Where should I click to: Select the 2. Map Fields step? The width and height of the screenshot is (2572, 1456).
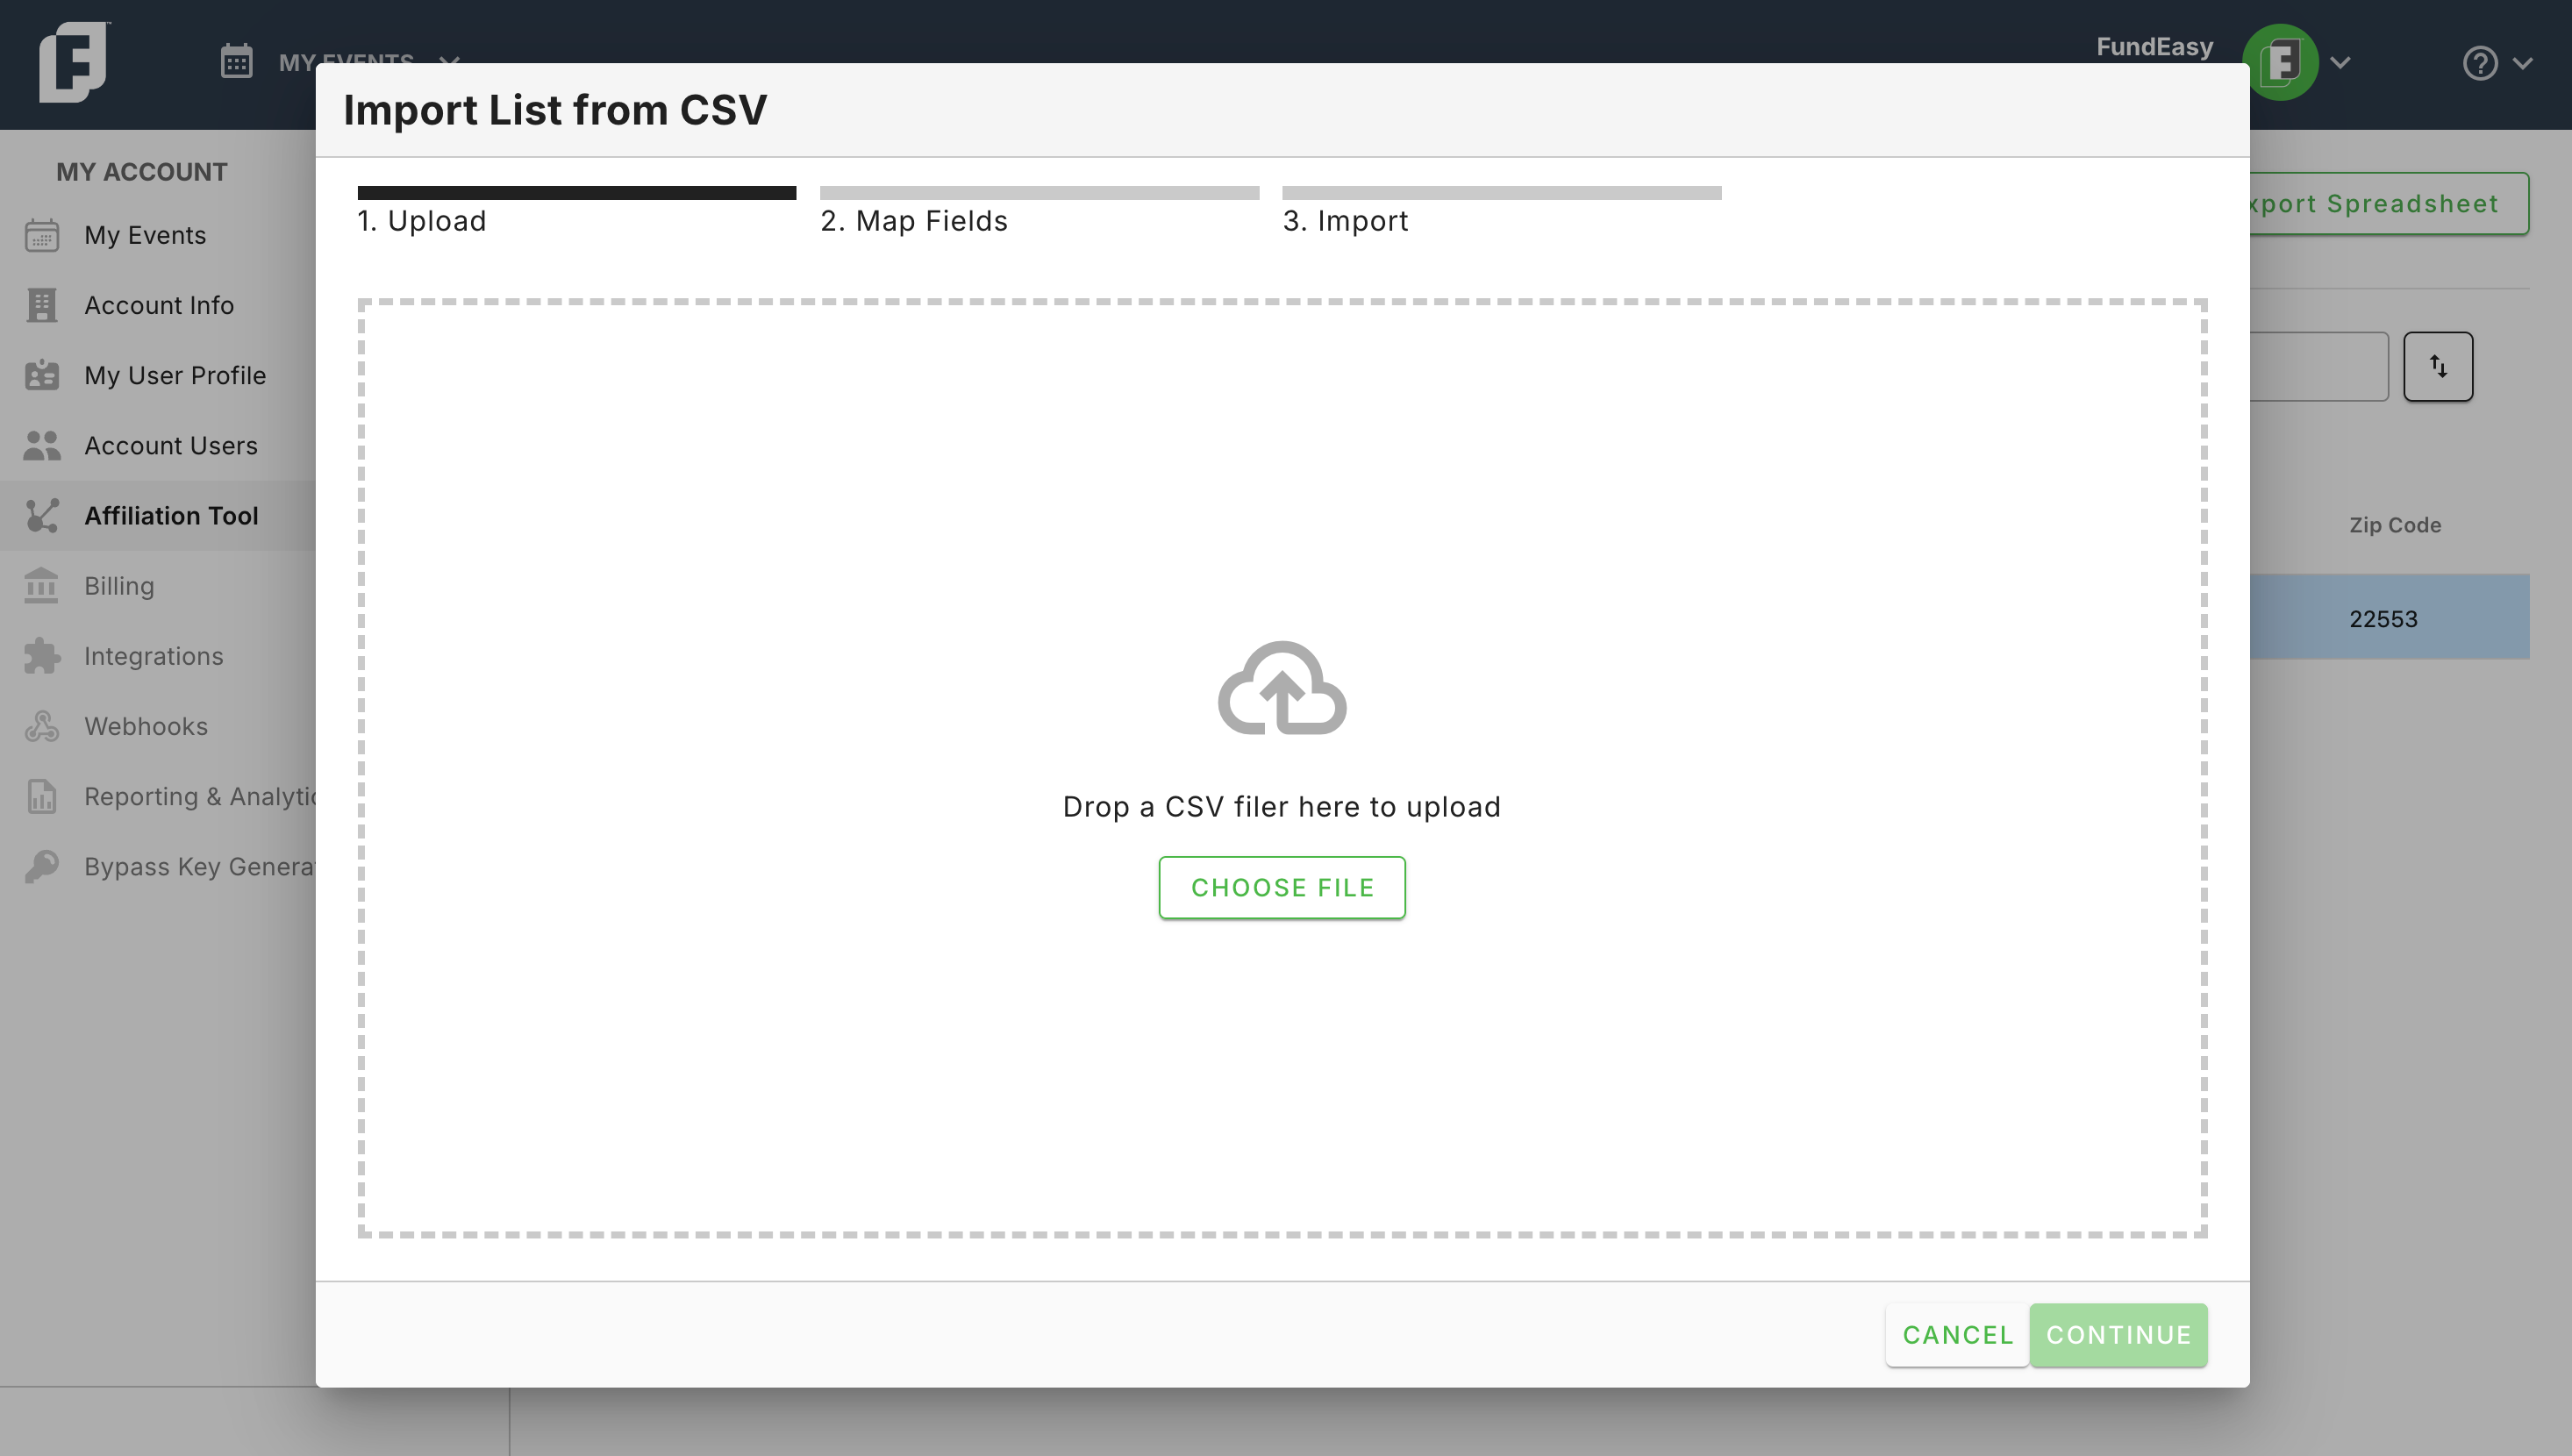point(1039,211)
